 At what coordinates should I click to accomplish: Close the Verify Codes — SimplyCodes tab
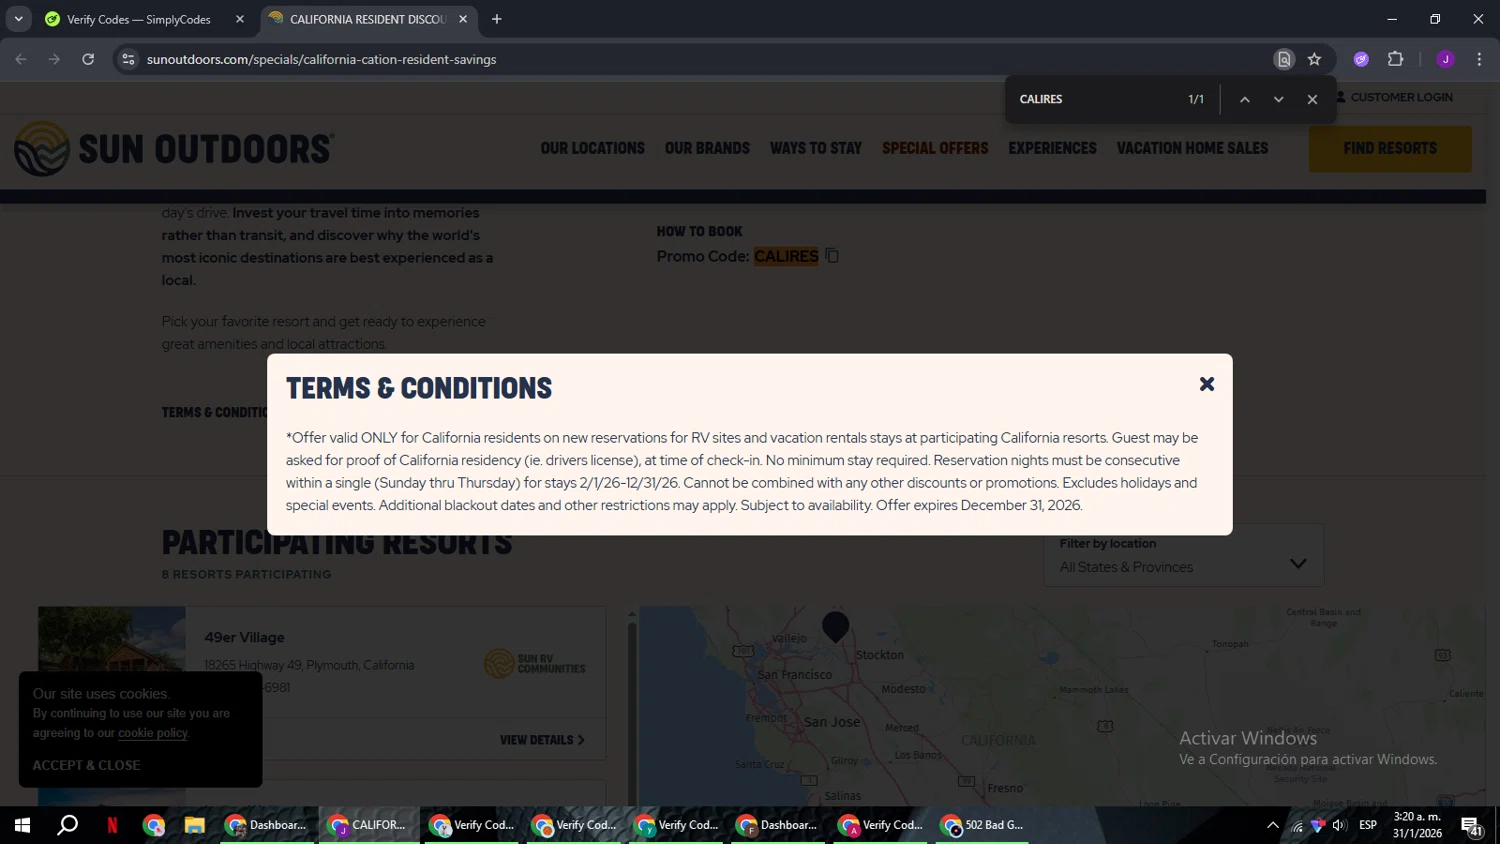point(240,19)
